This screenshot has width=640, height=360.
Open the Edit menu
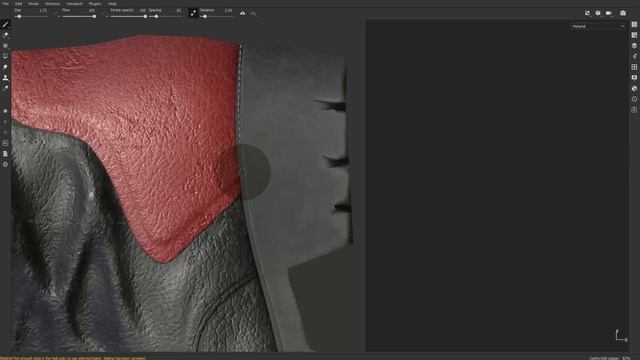18,4
